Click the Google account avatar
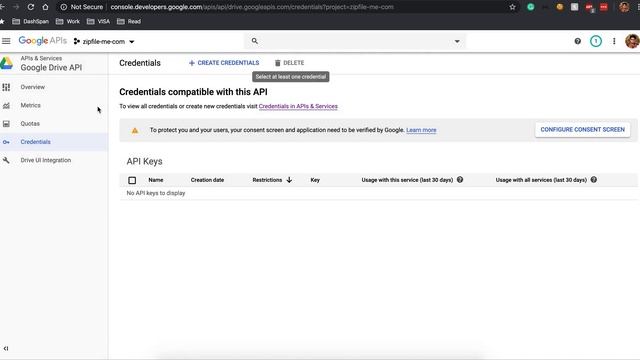 (632, 41)
